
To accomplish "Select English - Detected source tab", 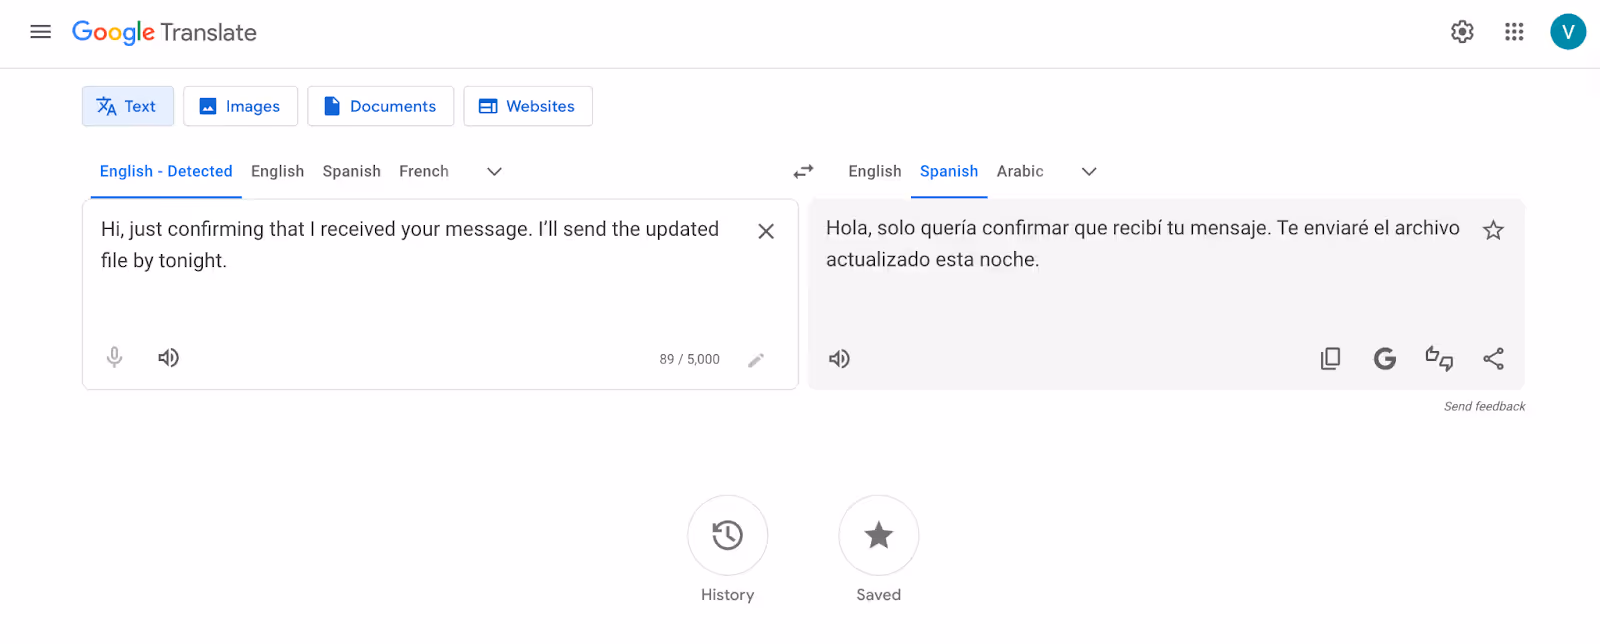I will click(x=166, y=171).
